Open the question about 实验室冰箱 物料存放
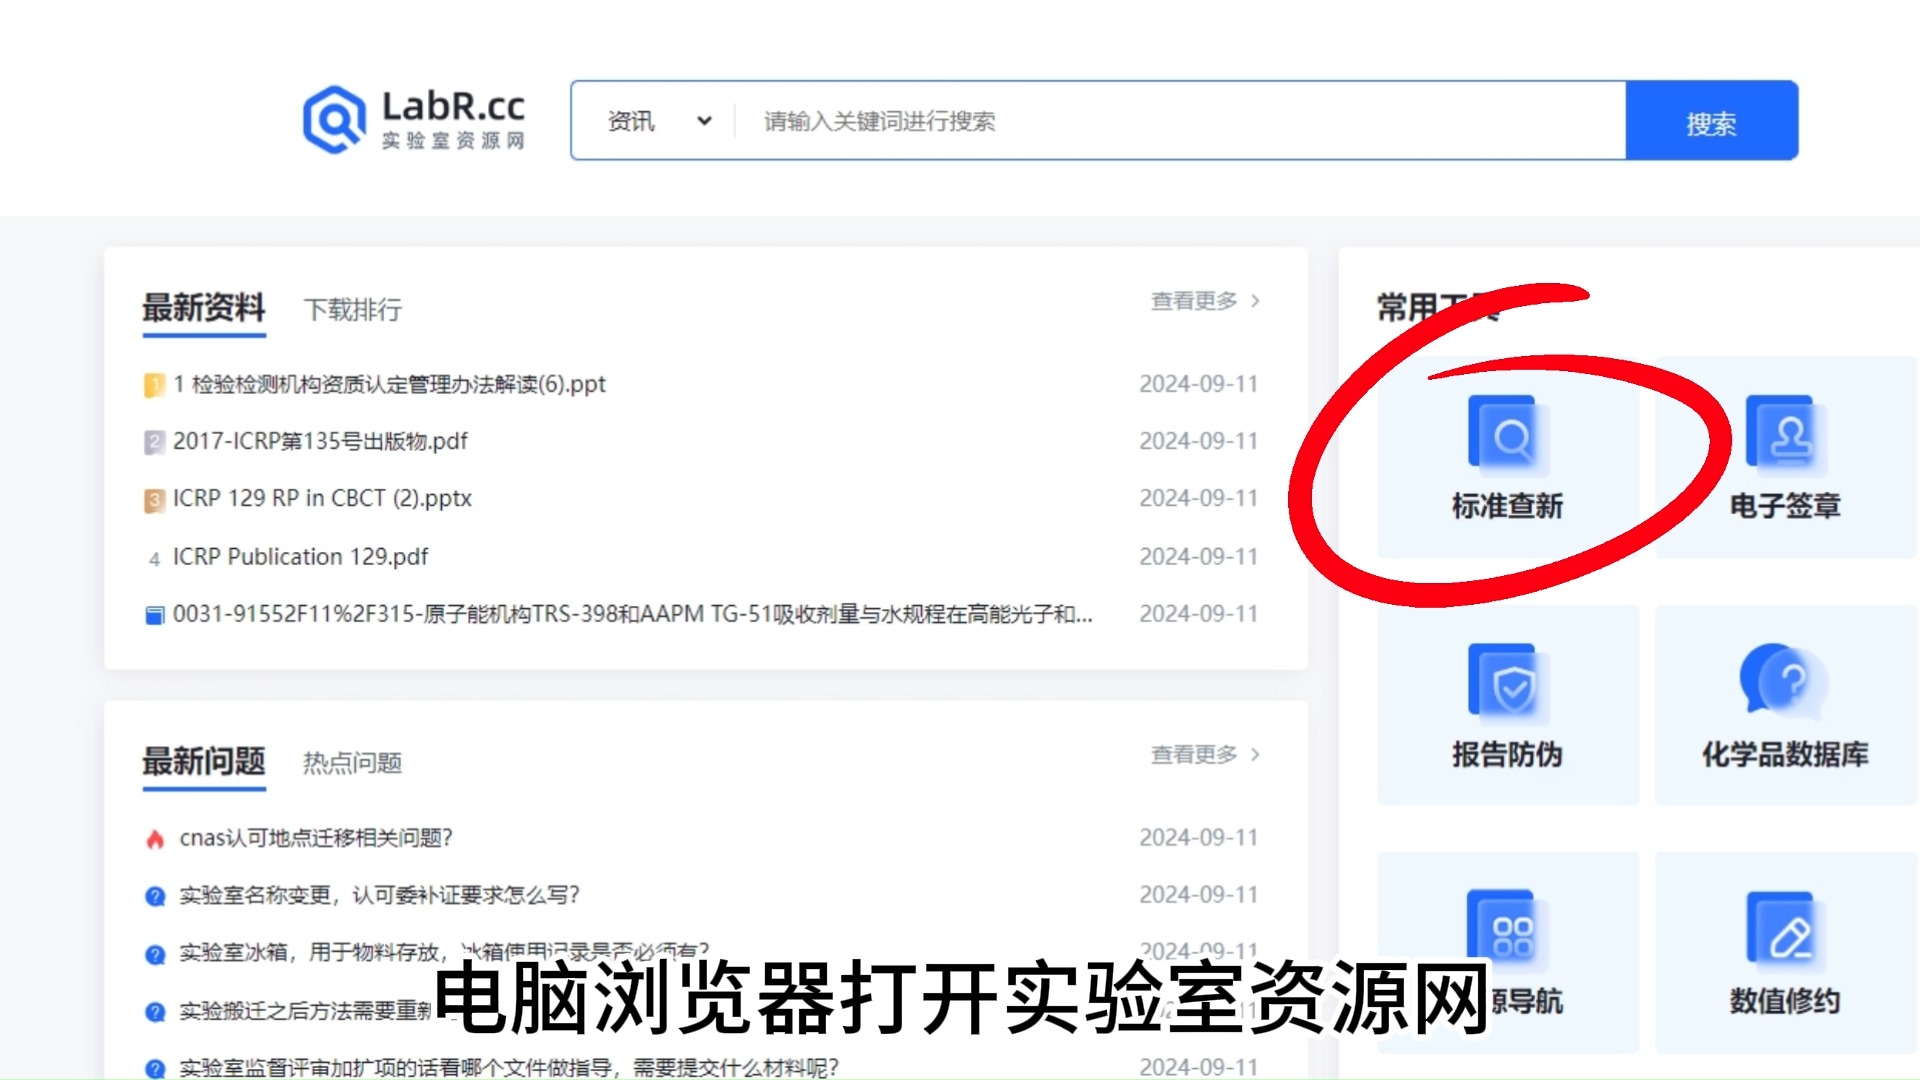This screenshot has width=1920, height=1080. tap(444, 951)
